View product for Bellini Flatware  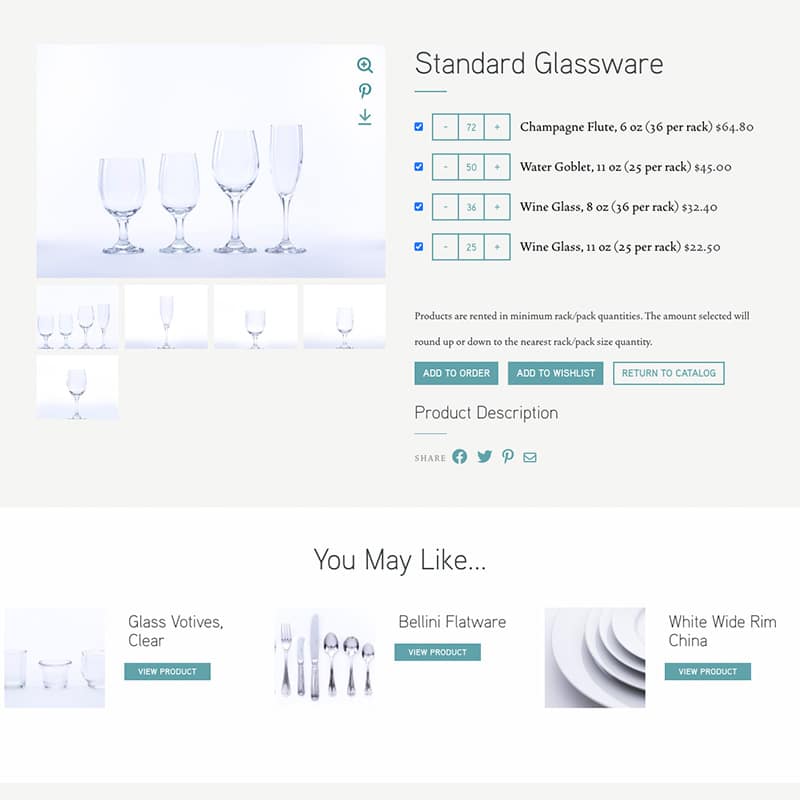click(x=437, y=652)
